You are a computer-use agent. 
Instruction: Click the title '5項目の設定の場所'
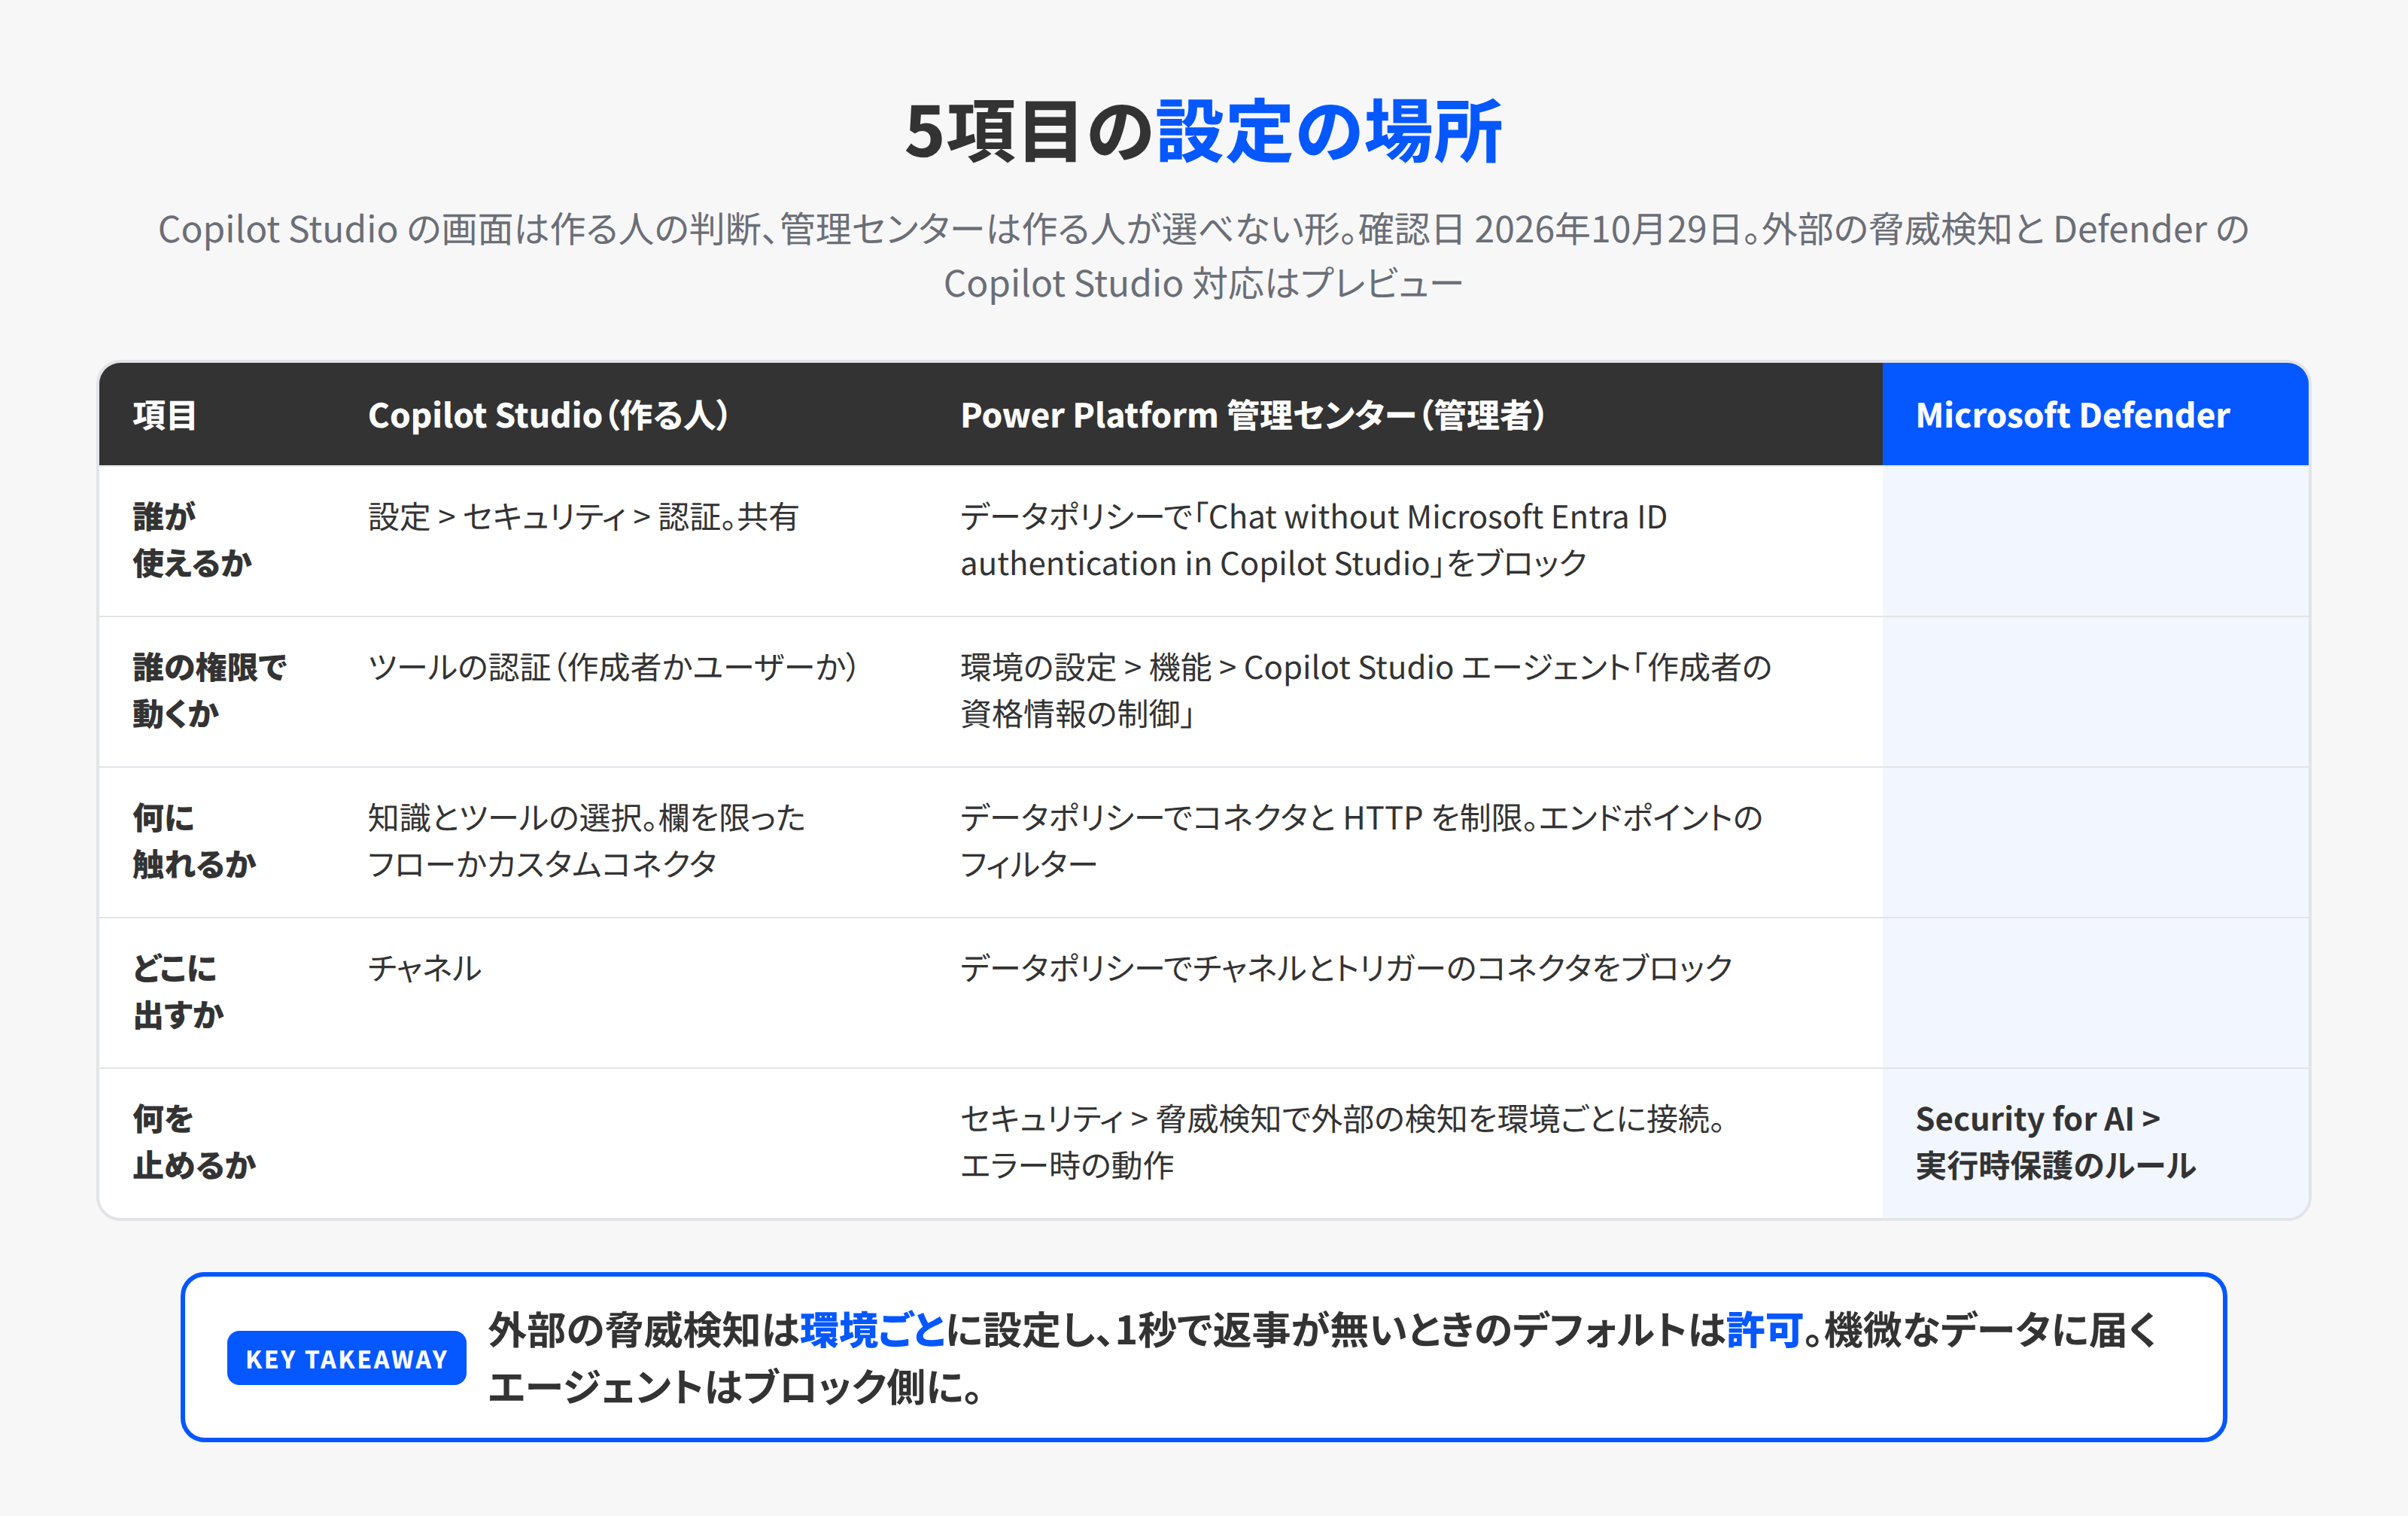point(1203,131)
